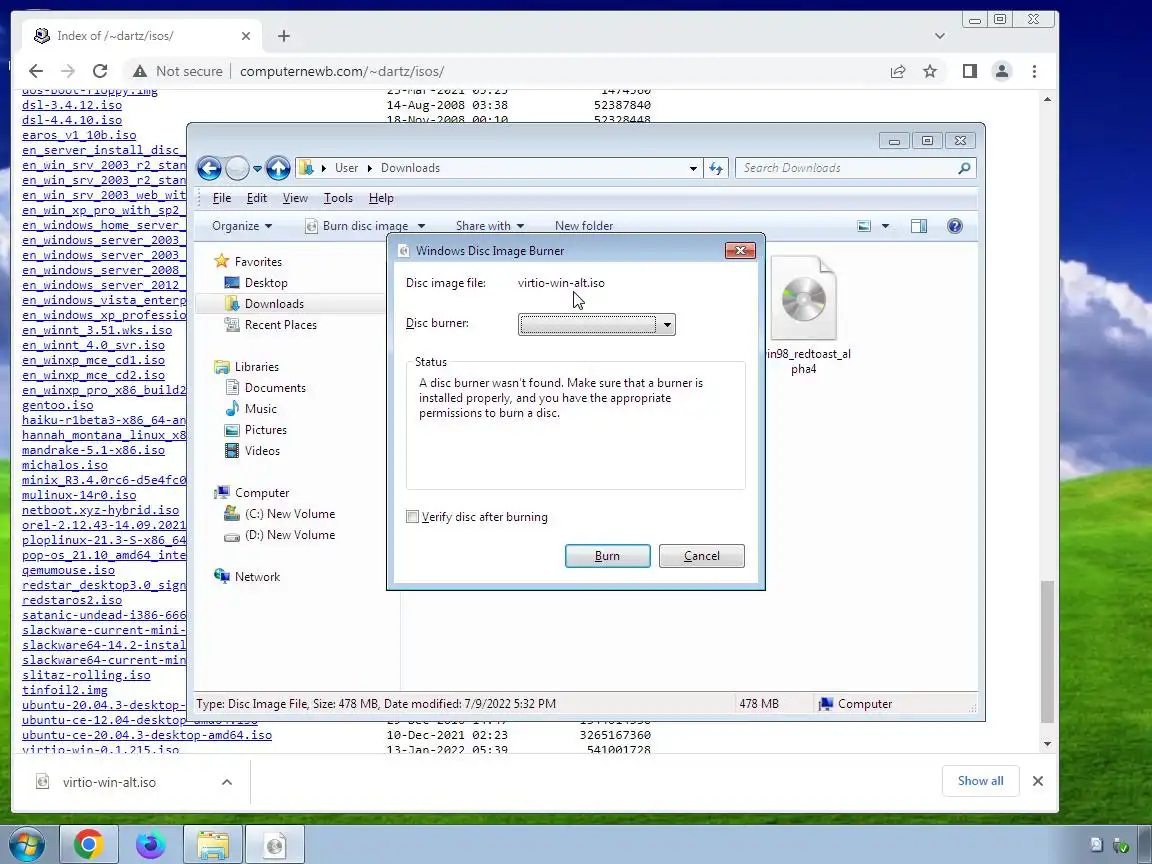Image resolution: width=1152 pixels, height=864 pixels.
Task: Open the File menu in Explorer
Action: (222, 198)
